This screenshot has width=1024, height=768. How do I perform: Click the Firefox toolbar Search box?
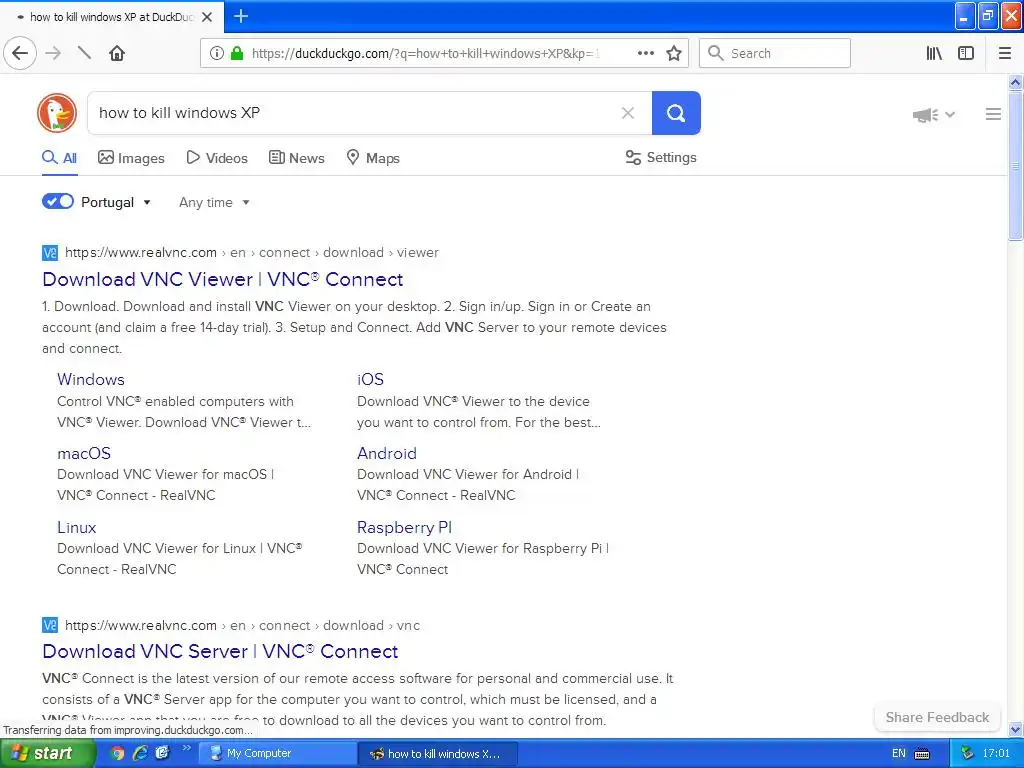point(775,53)
